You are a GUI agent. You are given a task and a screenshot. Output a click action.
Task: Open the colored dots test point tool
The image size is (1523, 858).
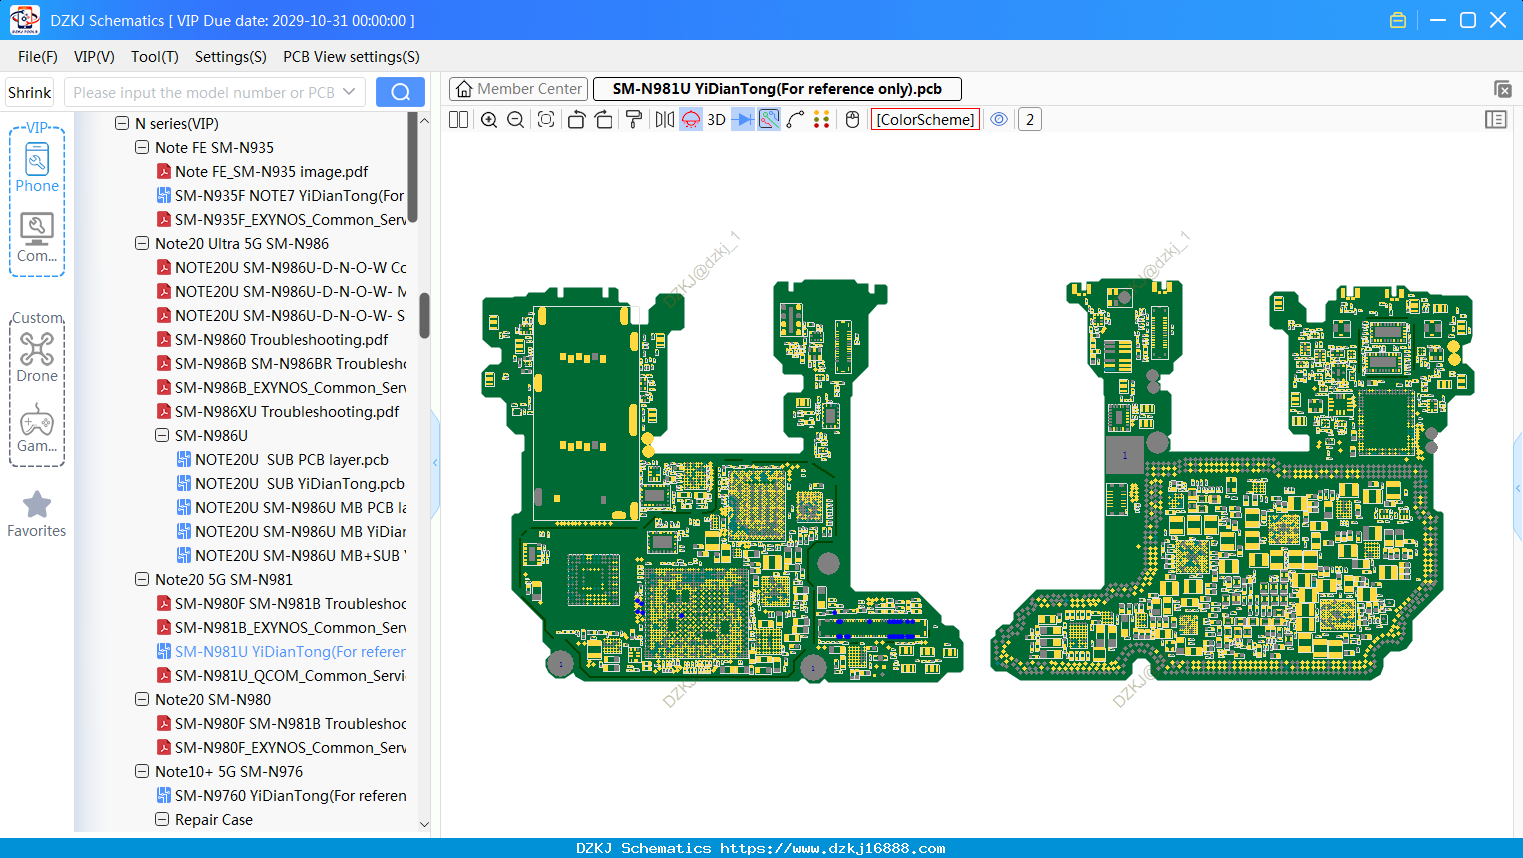822,120
